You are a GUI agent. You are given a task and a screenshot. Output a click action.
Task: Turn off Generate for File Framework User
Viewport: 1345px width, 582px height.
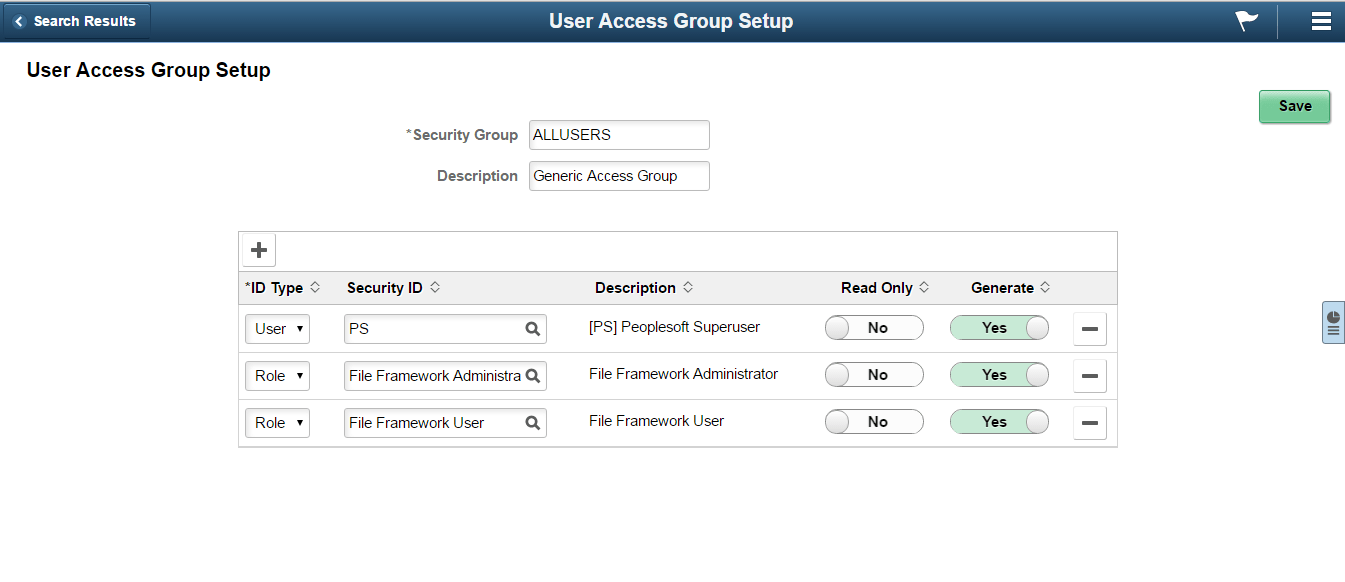tap(998, 421)
